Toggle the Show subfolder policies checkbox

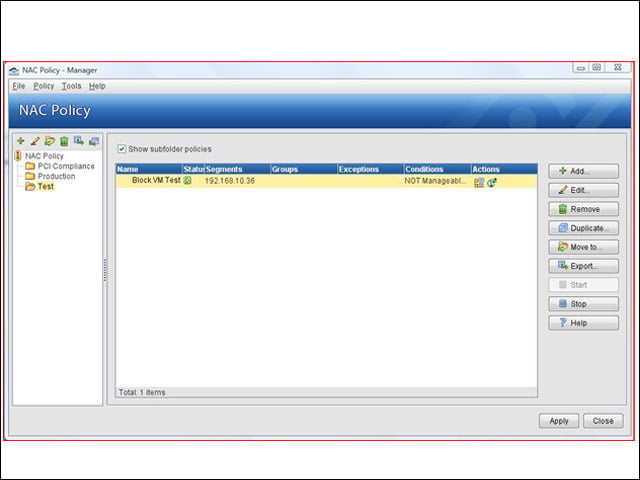[121, 149]
